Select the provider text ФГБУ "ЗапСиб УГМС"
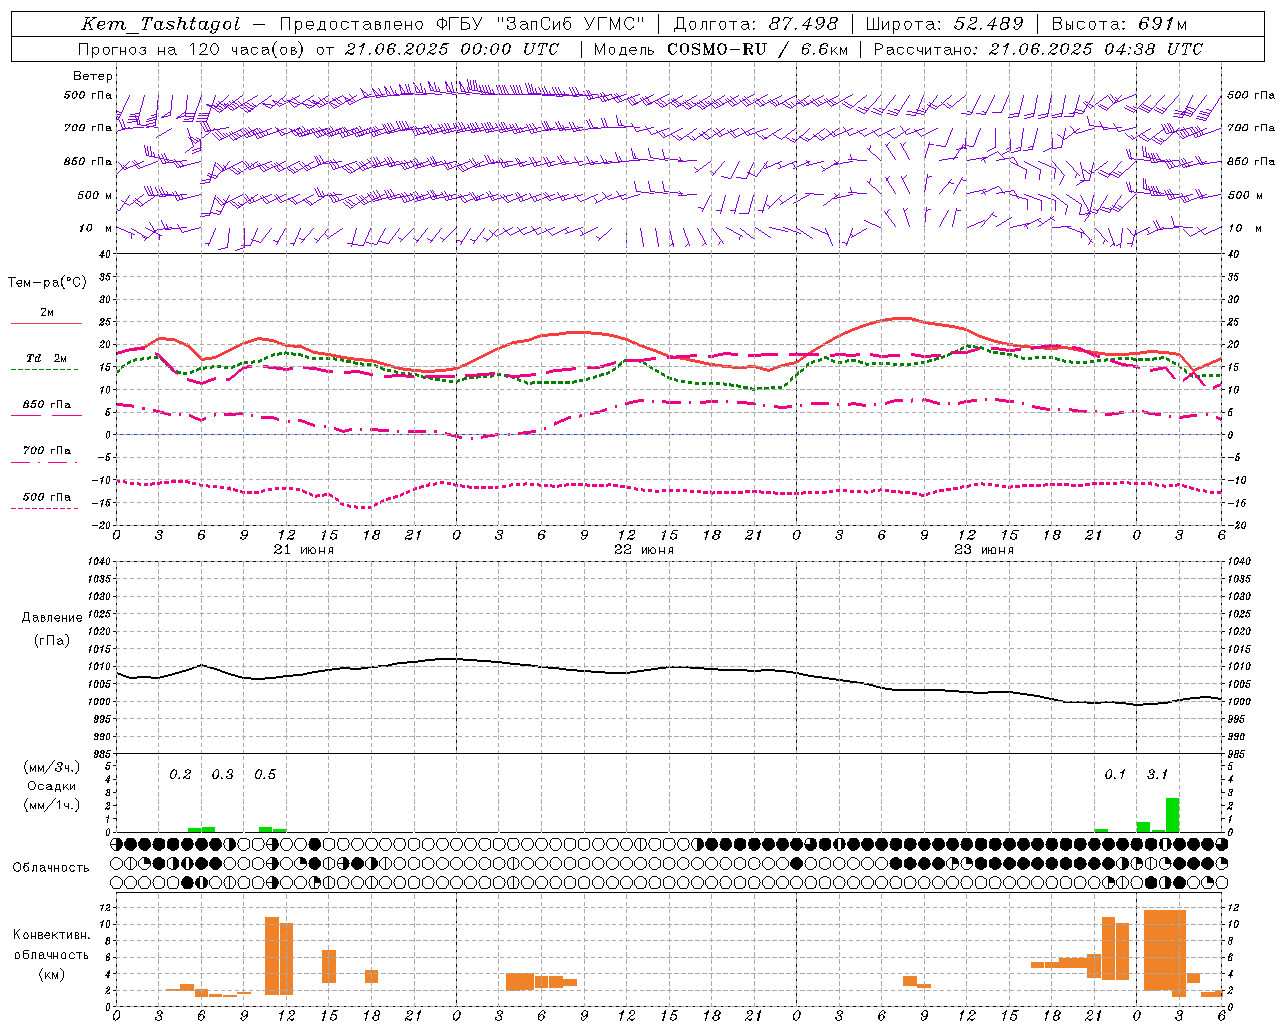Image resolution: width=1280 pixels, height=1024 pixels. (541, 24)
